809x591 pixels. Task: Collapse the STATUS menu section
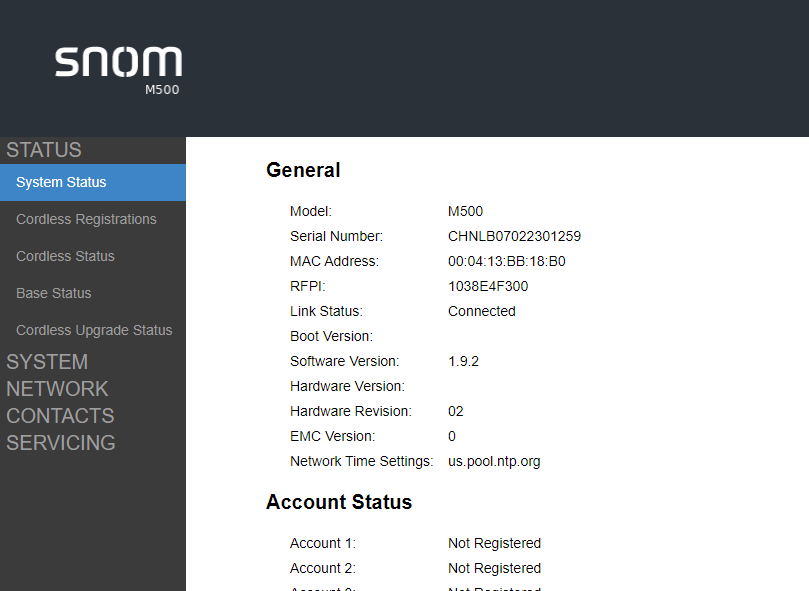44,150
